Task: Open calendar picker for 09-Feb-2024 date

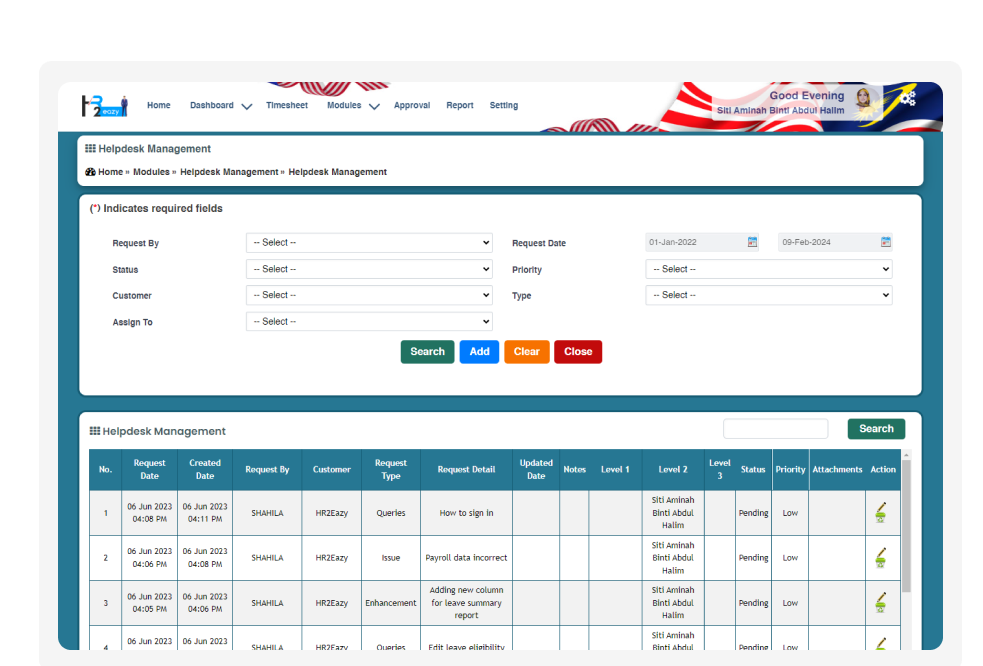Action: click(885, 242)
